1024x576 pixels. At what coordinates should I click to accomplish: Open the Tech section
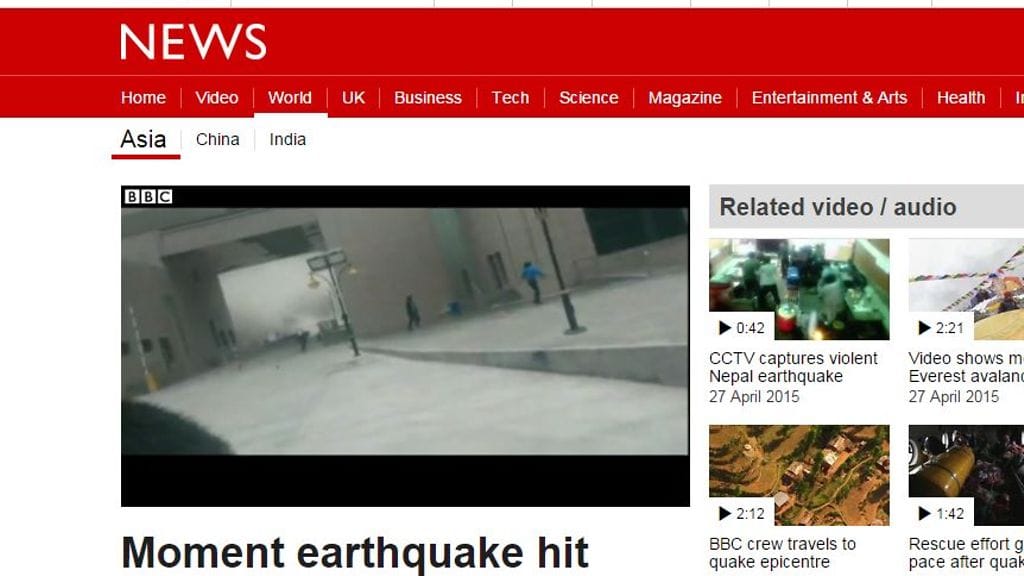[x=510, y=98]
